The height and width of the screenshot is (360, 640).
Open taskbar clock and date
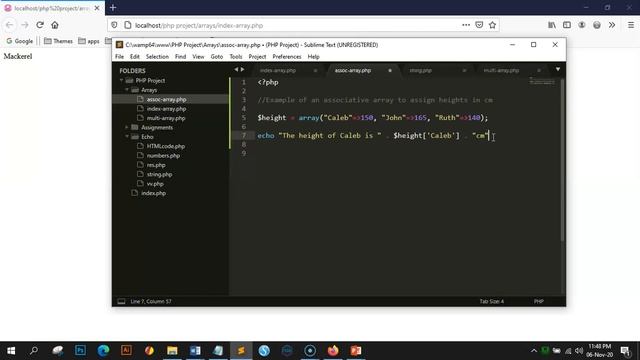tap(599, 351)
